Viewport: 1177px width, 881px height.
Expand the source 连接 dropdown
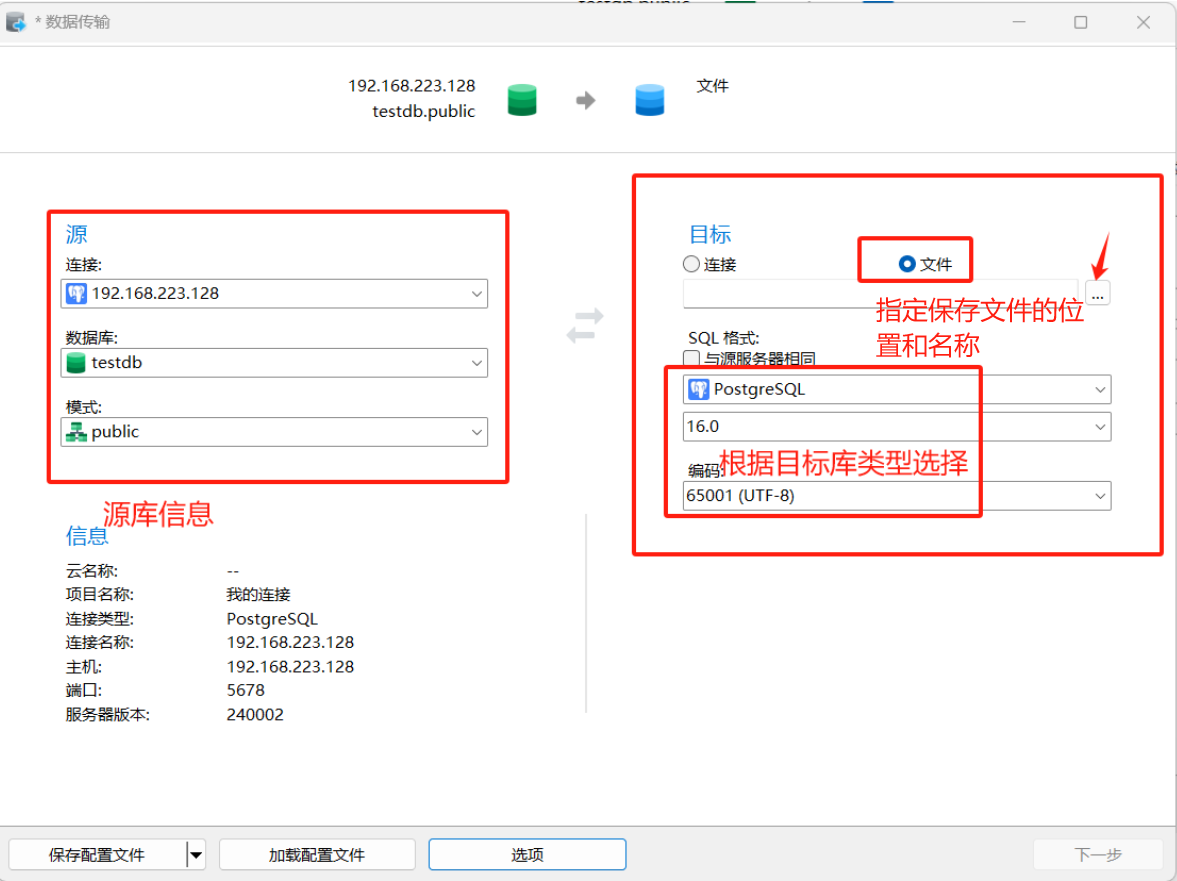point(476,294)
